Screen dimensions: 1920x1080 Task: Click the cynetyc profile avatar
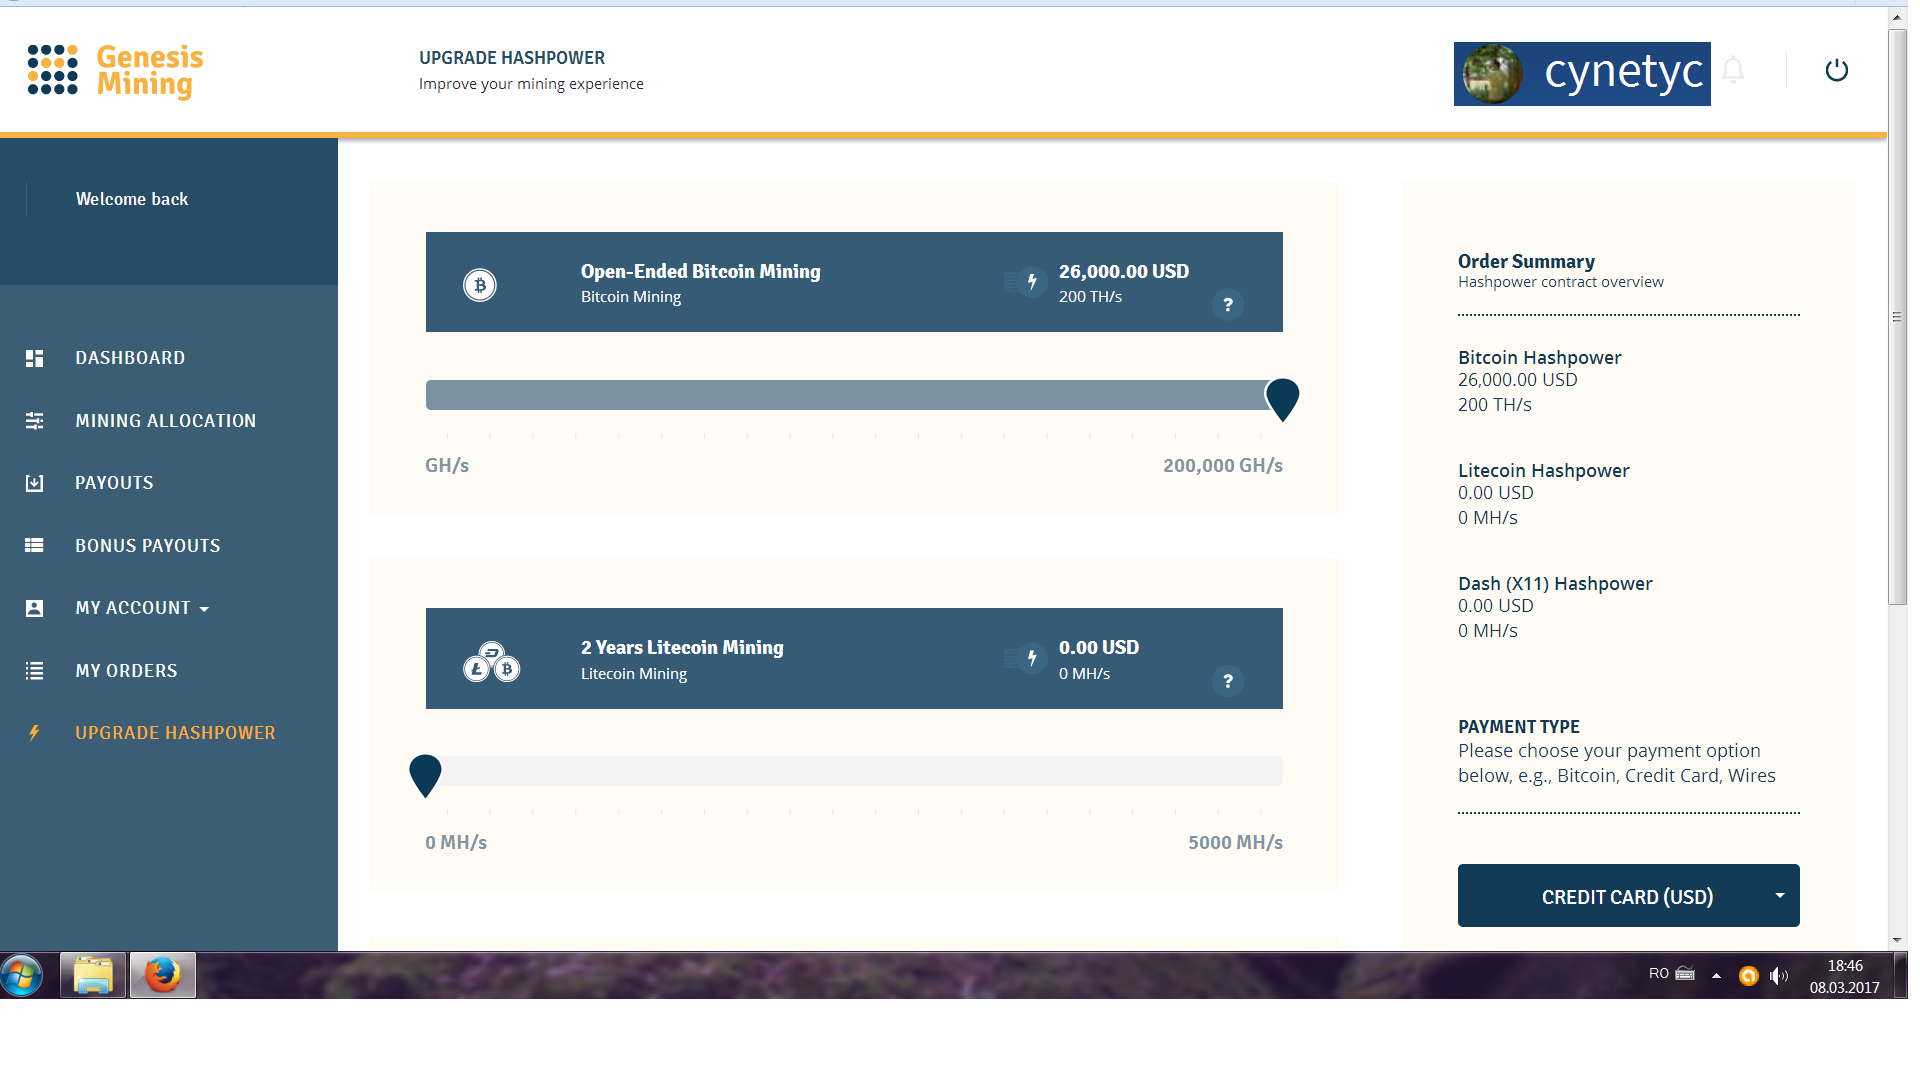click(x=1492, y=73)
